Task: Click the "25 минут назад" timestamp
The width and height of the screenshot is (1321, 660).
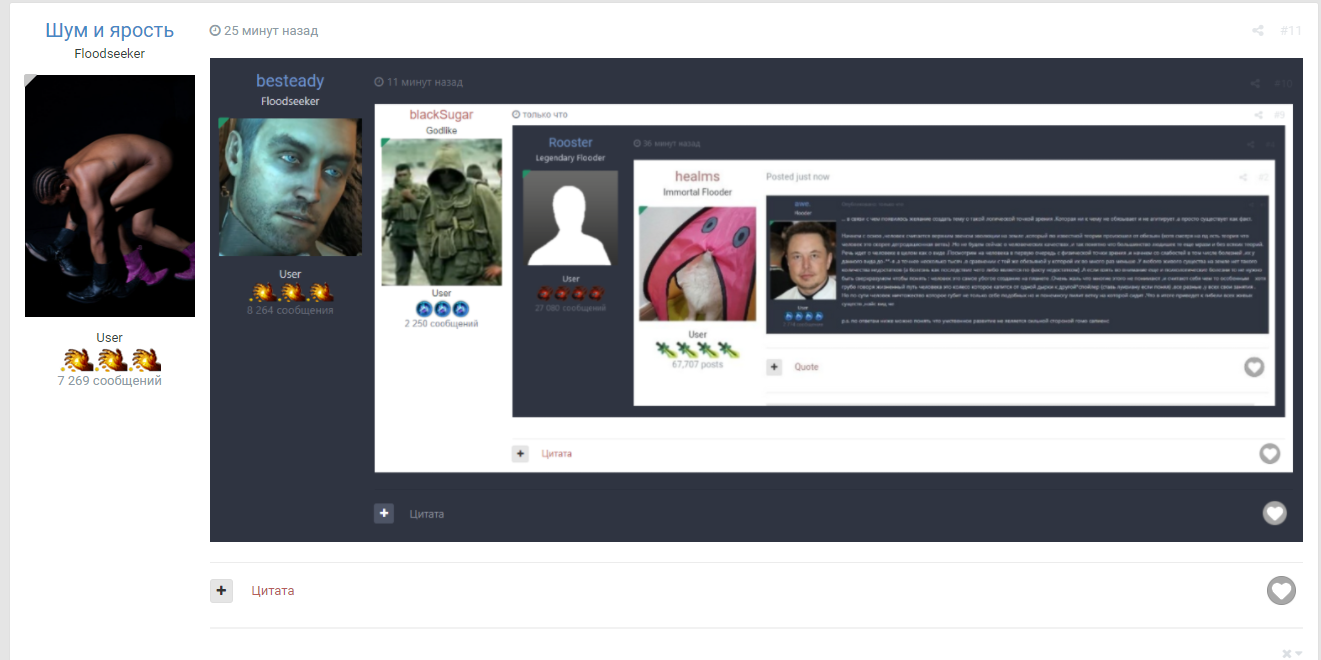Action: click(x=271, y=31)
